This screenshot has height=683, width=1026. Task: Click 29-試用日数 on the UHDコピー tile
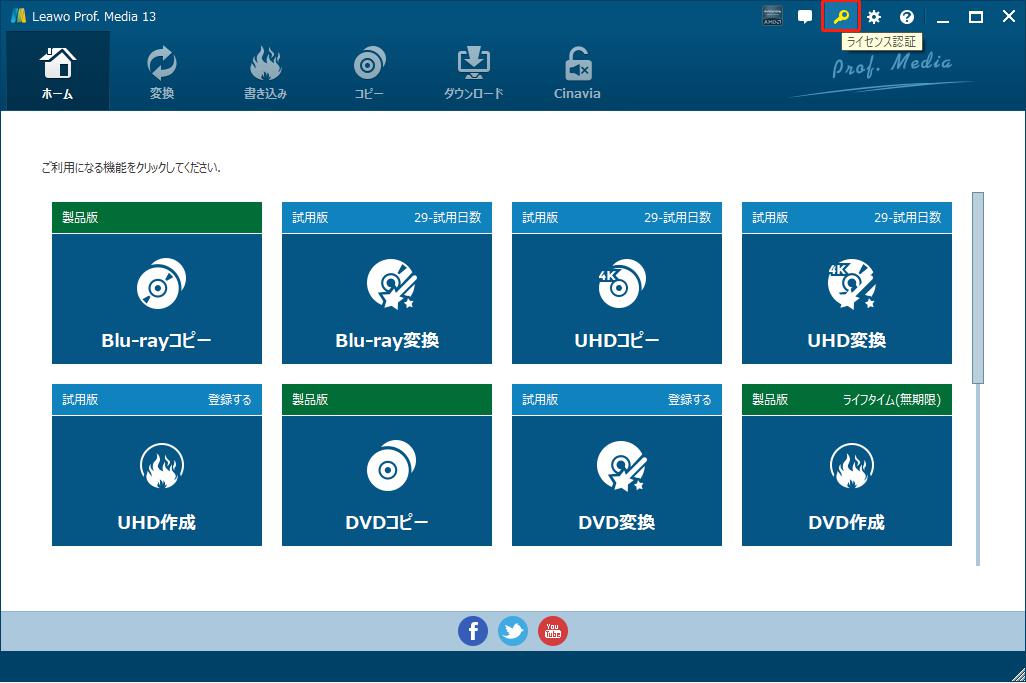[x=677, y=217]
